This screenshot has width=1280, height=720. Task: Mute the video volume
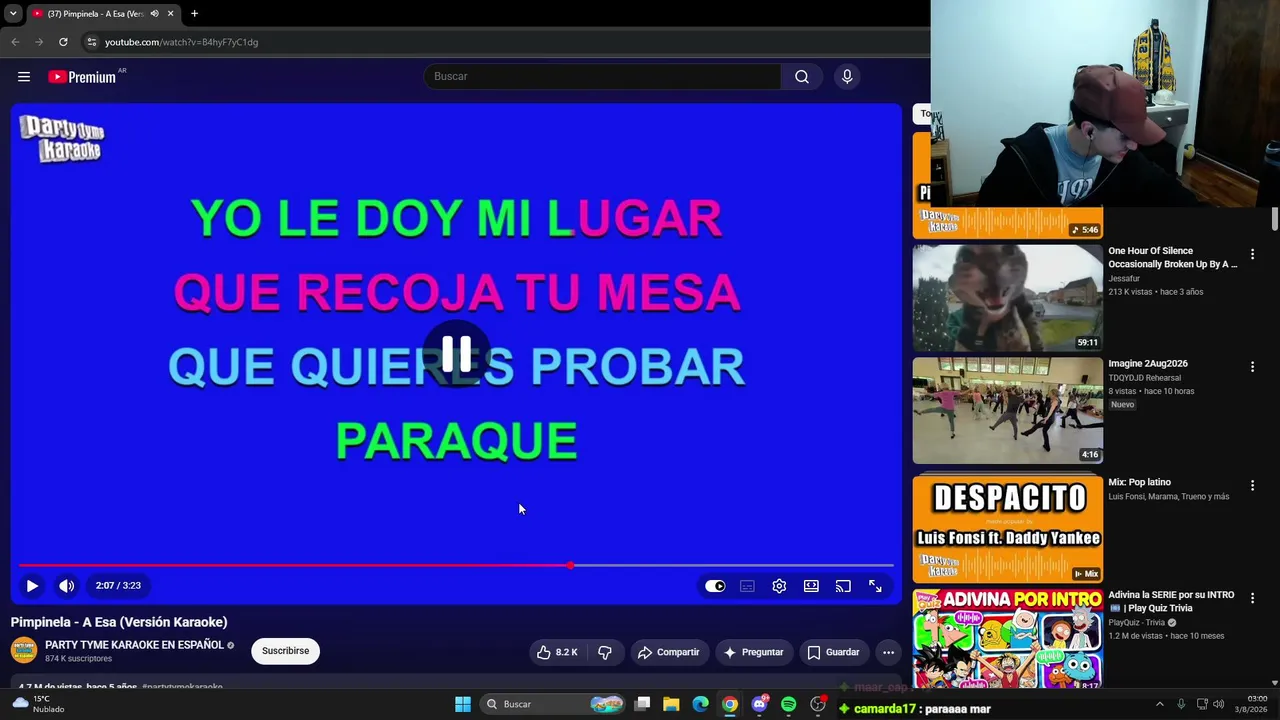click(66, 586)
